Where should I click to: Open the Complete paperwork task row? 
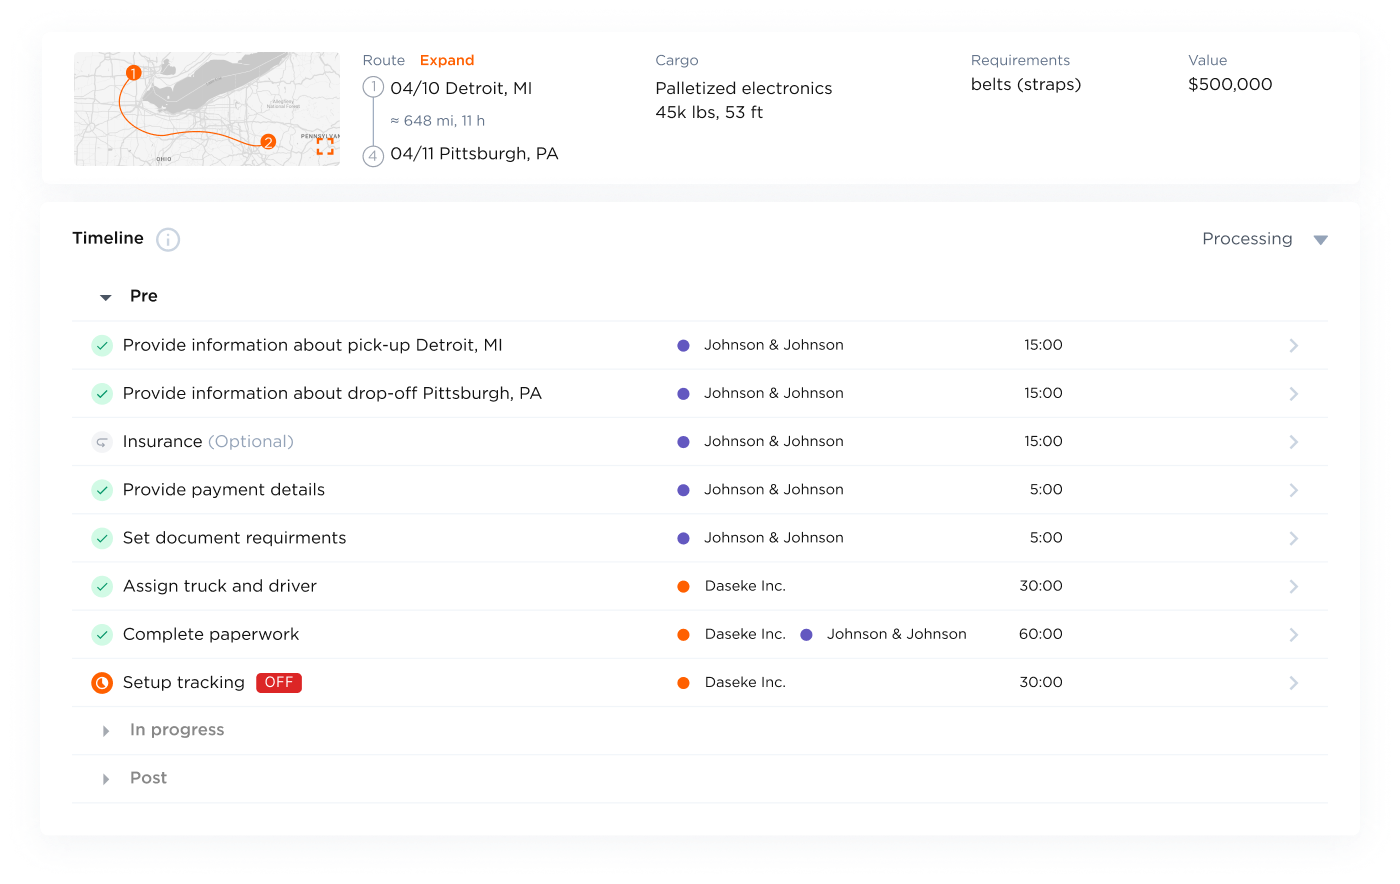pos(1293,635)
